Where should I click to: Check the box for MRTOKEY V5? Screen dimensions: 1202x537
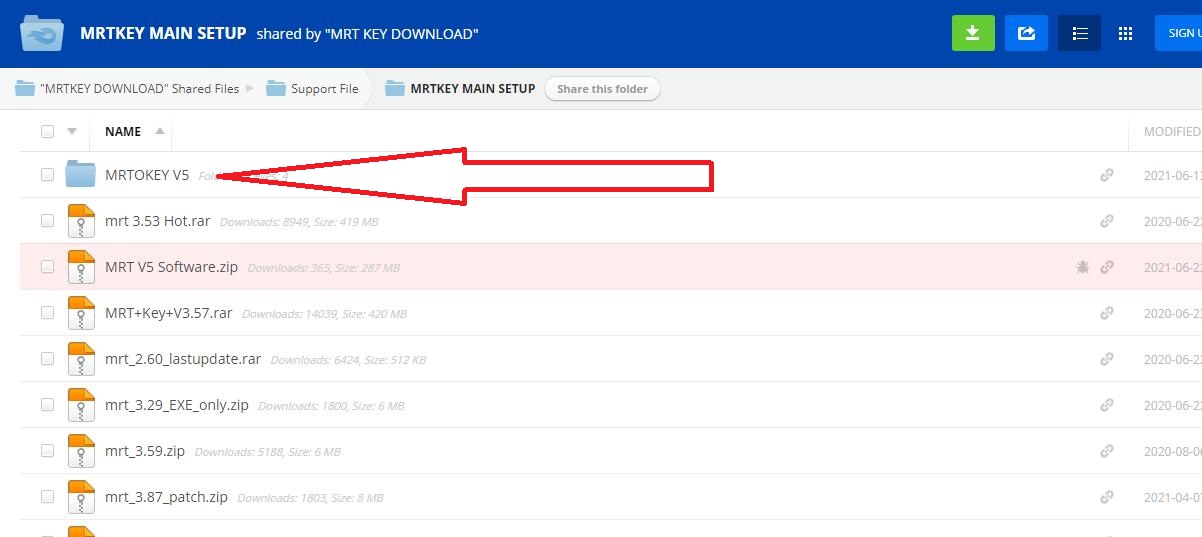[x=47, y=175]
